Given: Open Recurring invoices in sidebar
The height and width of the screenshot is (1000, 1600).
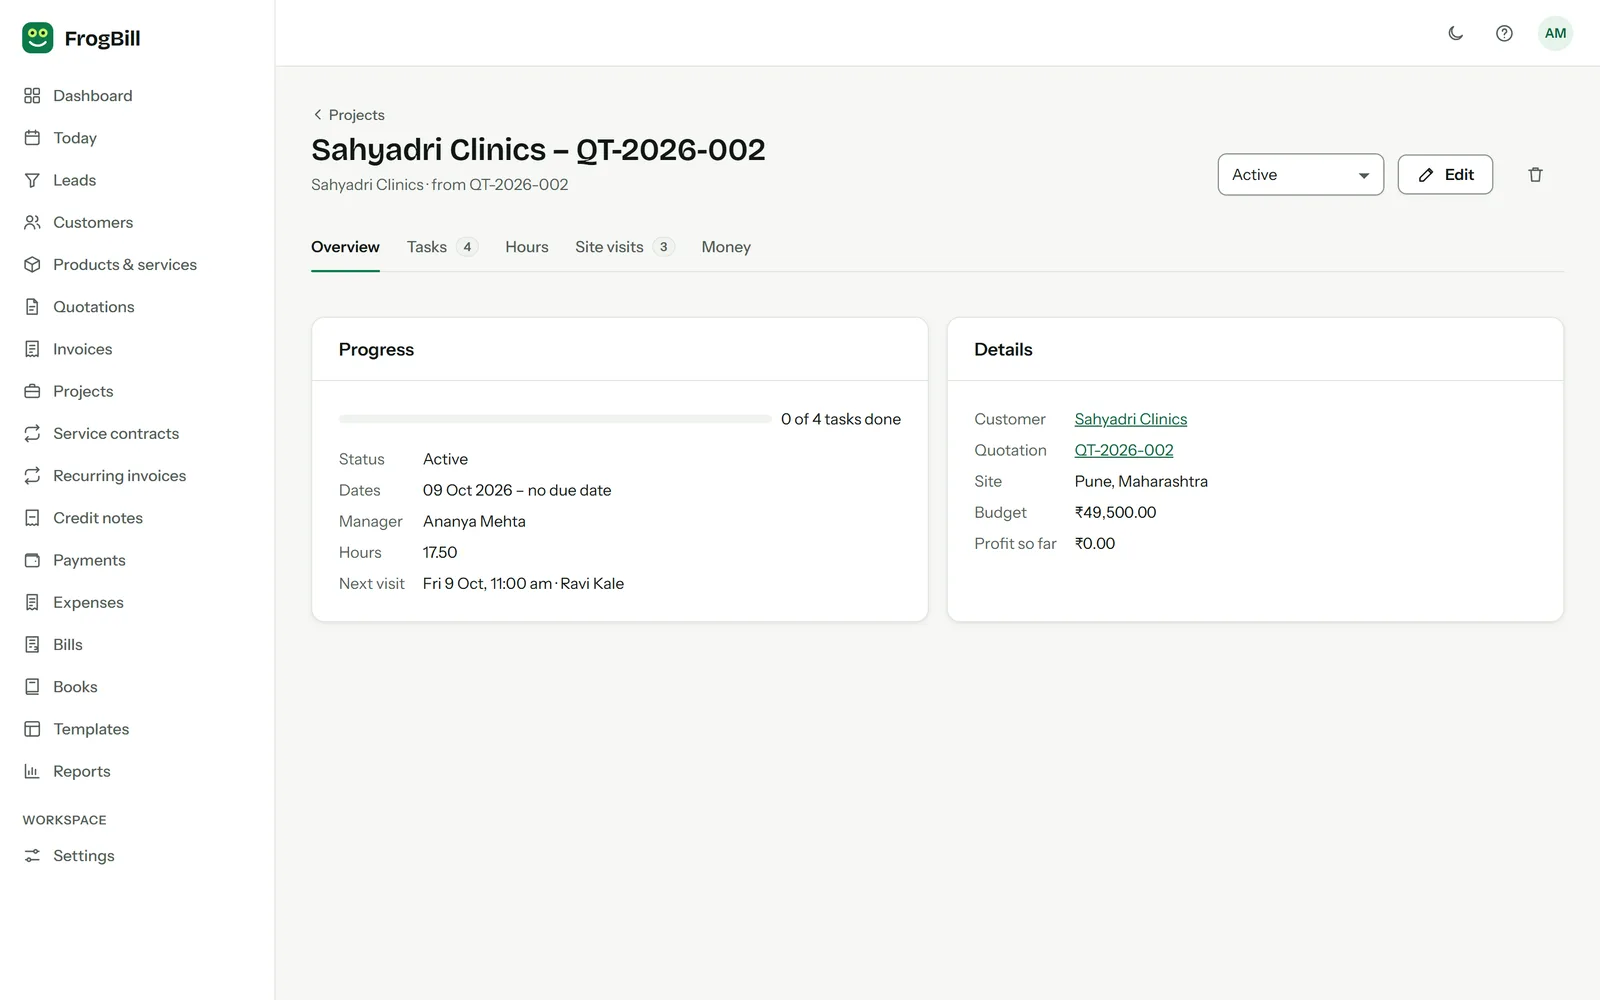Looking at the screenshot, I should [x=119, y=476].
